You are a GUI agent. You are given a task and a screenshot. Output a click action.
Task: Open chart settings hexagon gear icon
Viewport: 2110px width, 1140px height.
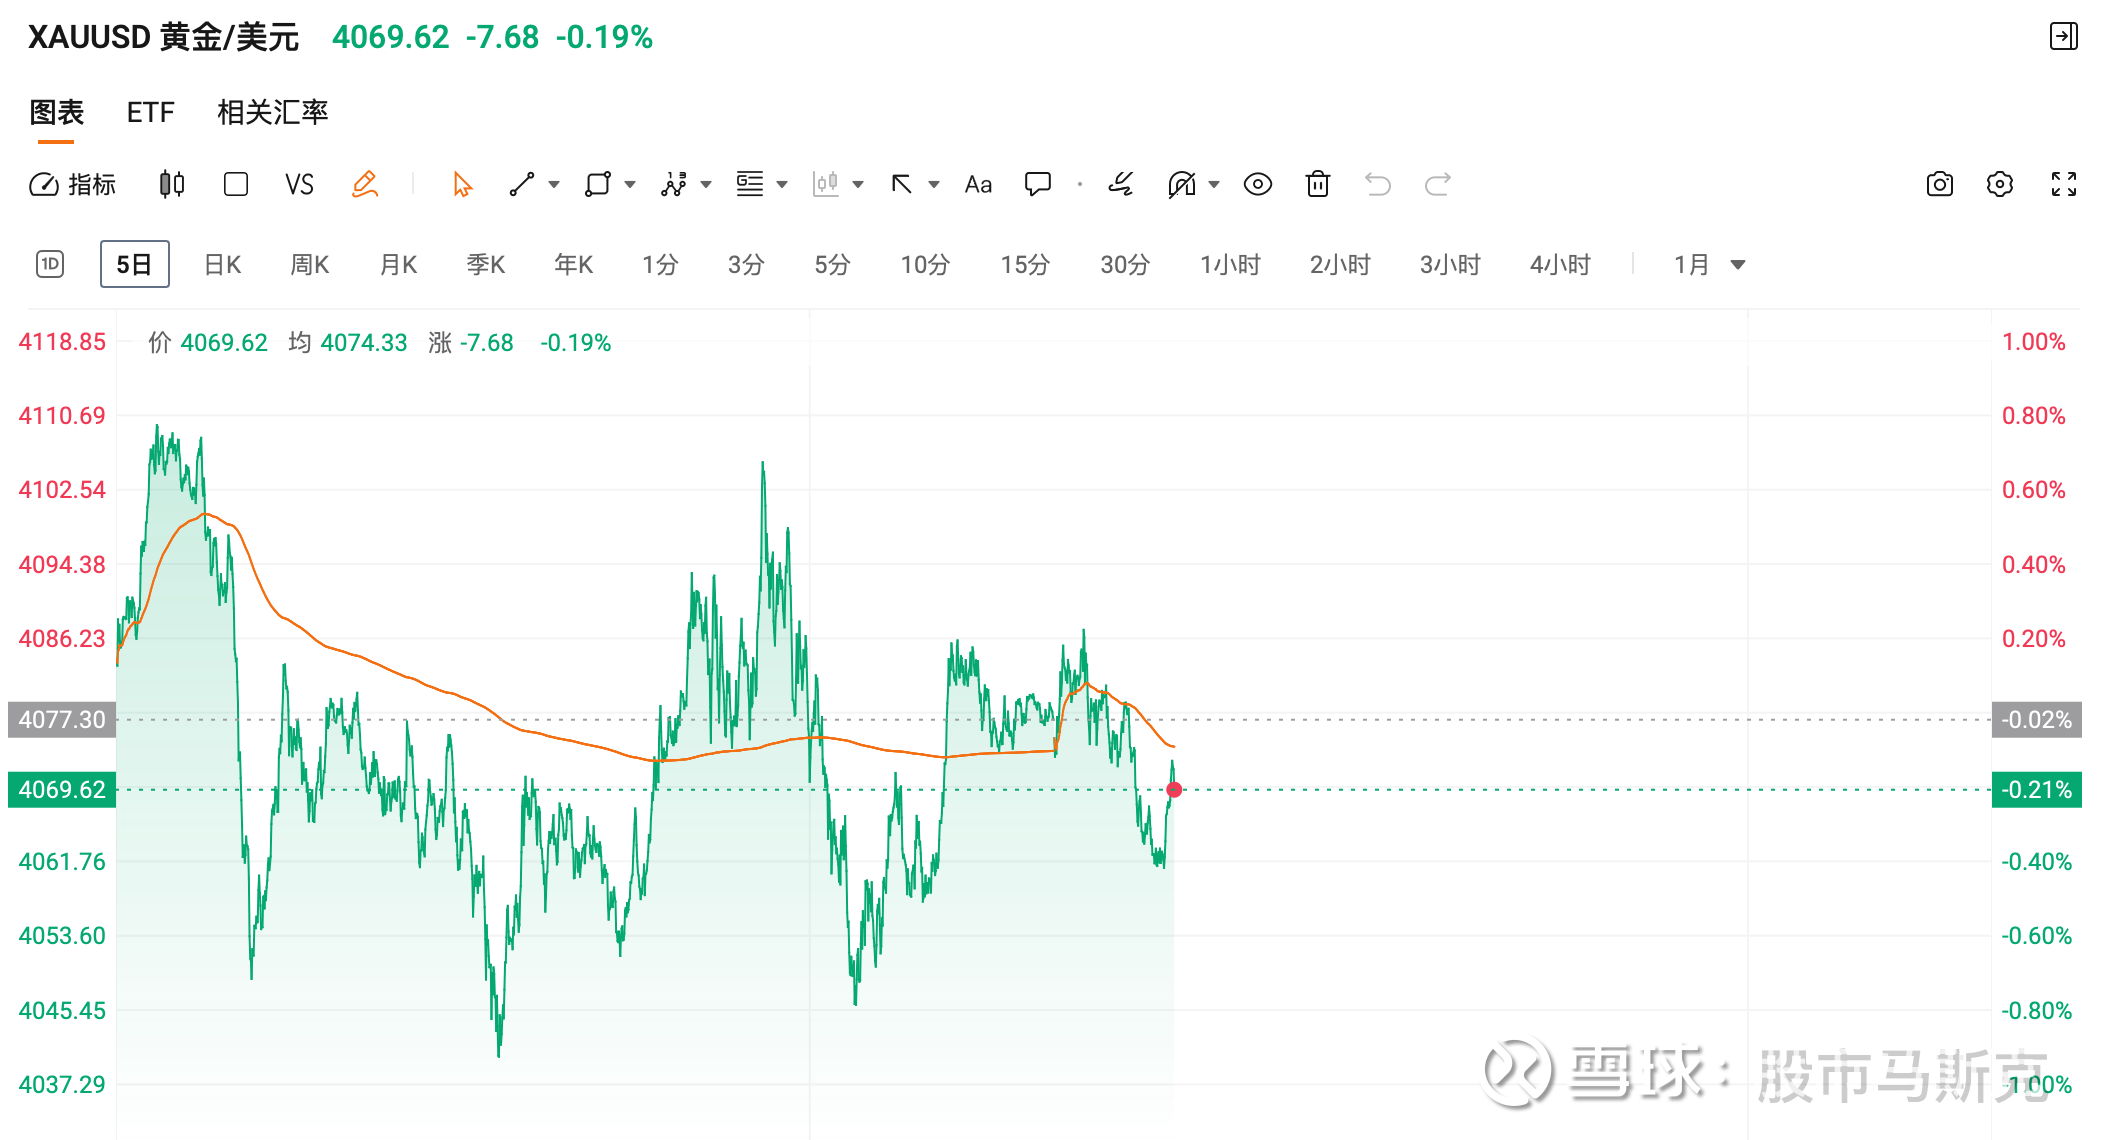point(1999,184)
